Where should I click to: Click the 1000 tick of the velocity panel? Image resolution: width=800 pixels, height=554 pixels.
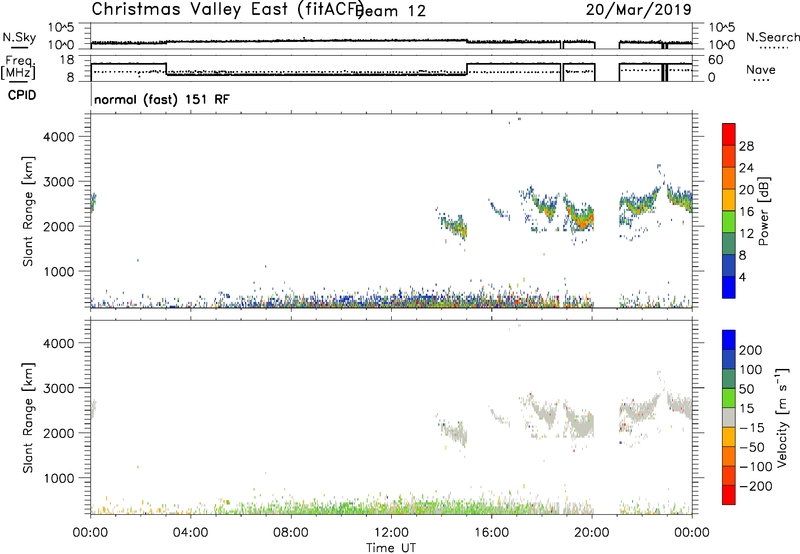click(58, 478)
